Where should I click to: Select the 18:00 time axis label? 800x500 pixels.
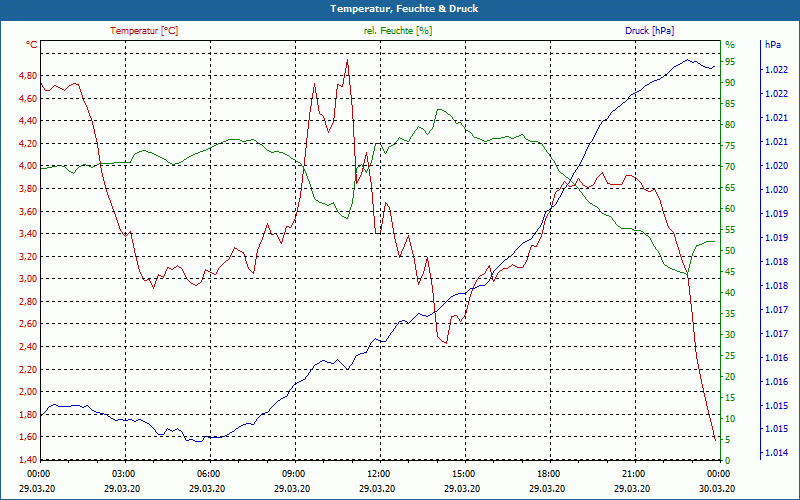click(x=548, y=474)
